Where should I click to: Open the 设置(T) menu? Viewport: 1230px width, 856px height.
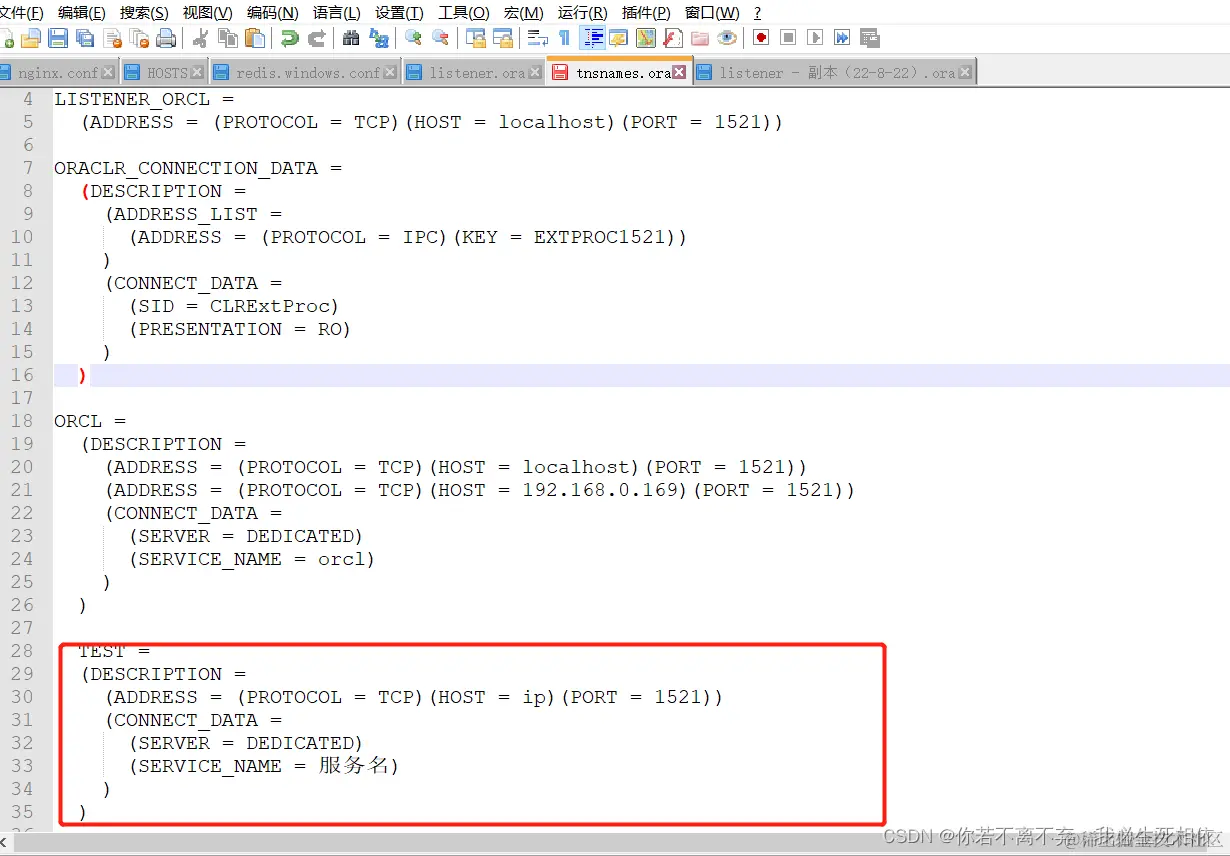pos(399,12)
